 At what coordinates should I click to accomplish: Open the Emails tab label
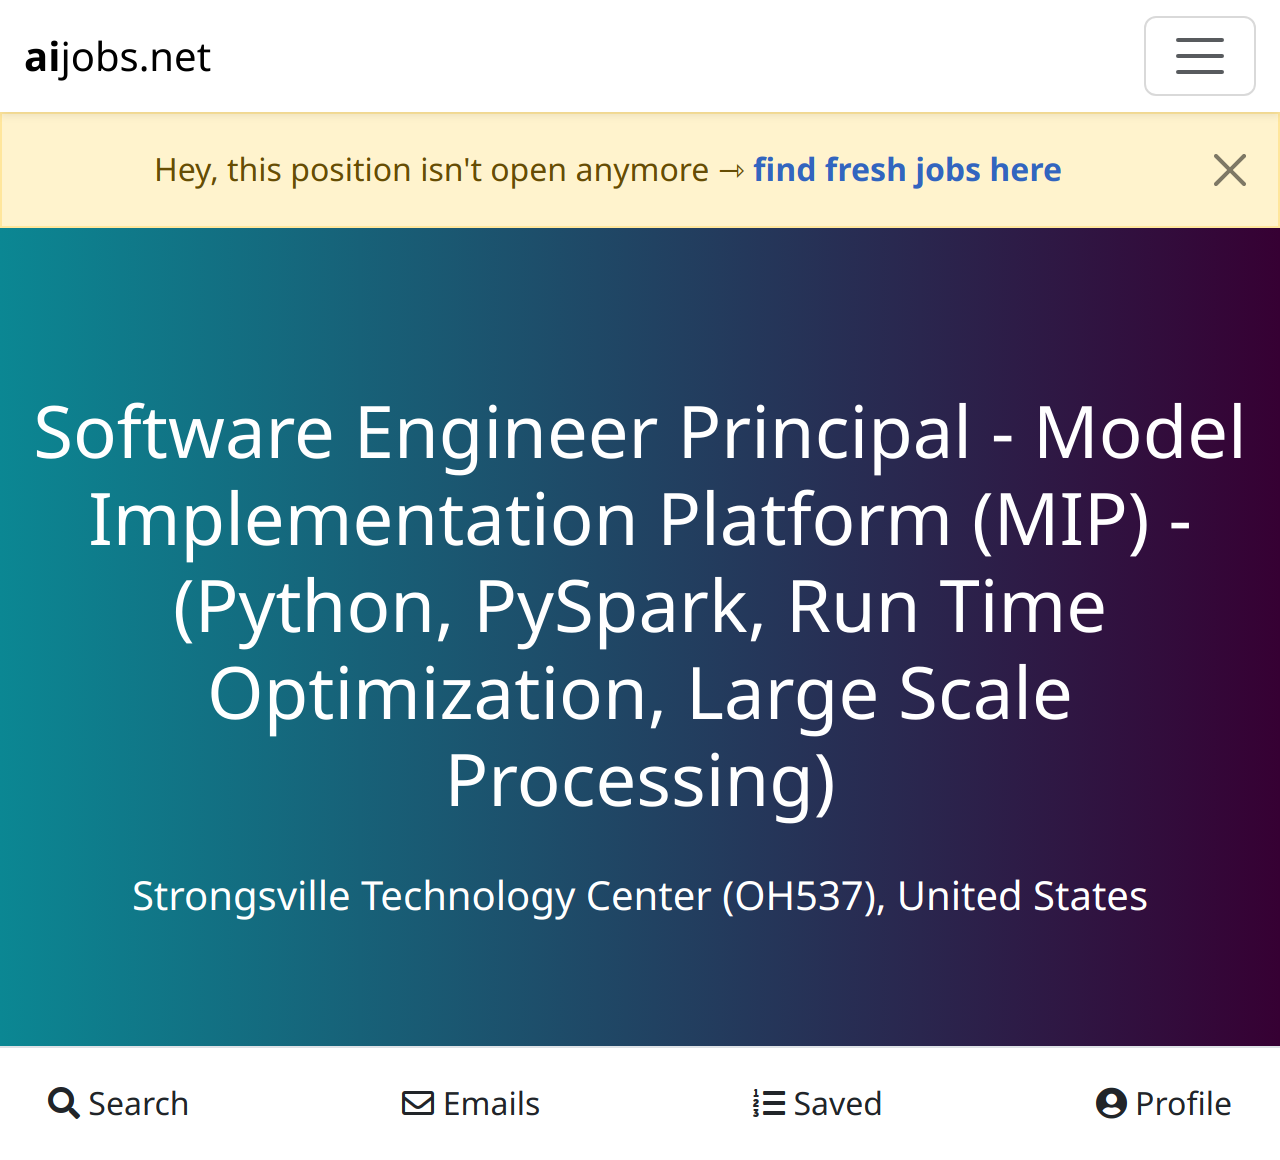coord(491,1104)
